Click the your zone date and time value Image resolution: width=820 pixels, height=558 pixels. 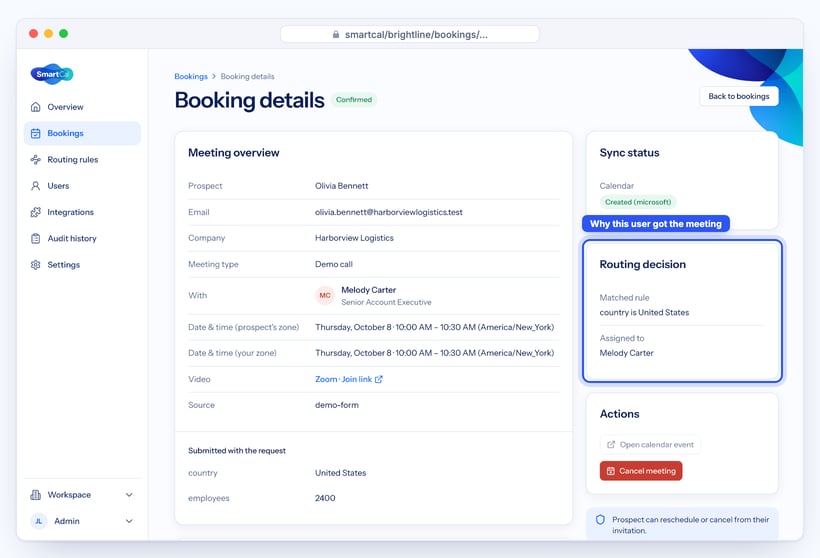pyautogui.click(x=434, y=353)
